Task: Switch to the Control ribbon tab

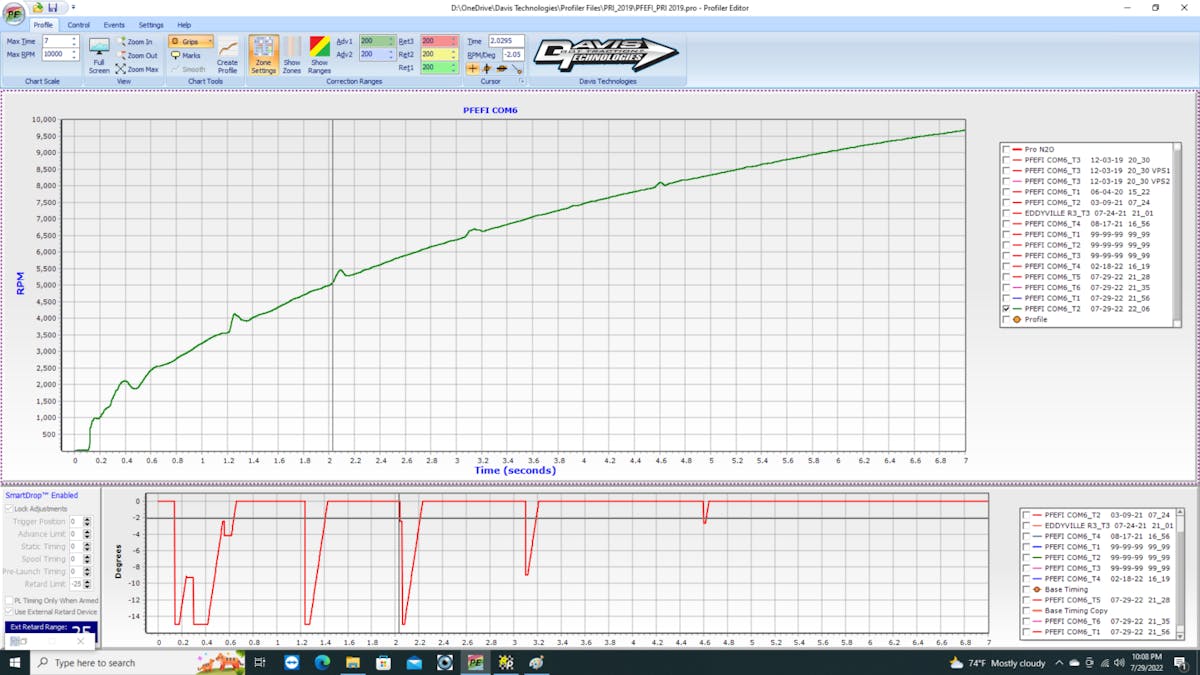Action: click(x=79, y=24)
